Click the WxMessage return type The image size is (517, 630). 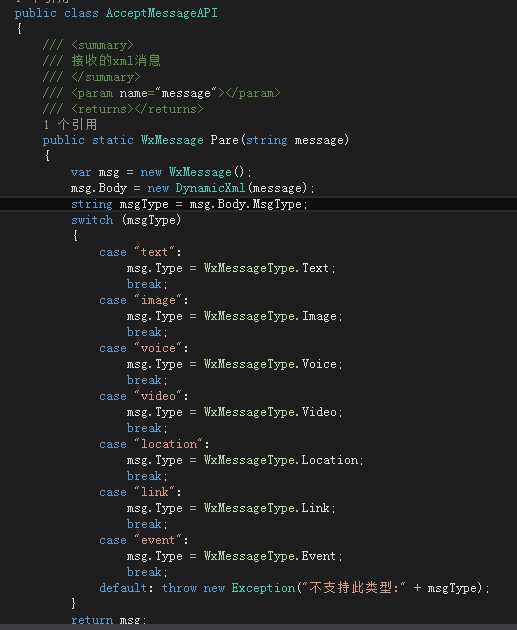click(x=172, y=140)
